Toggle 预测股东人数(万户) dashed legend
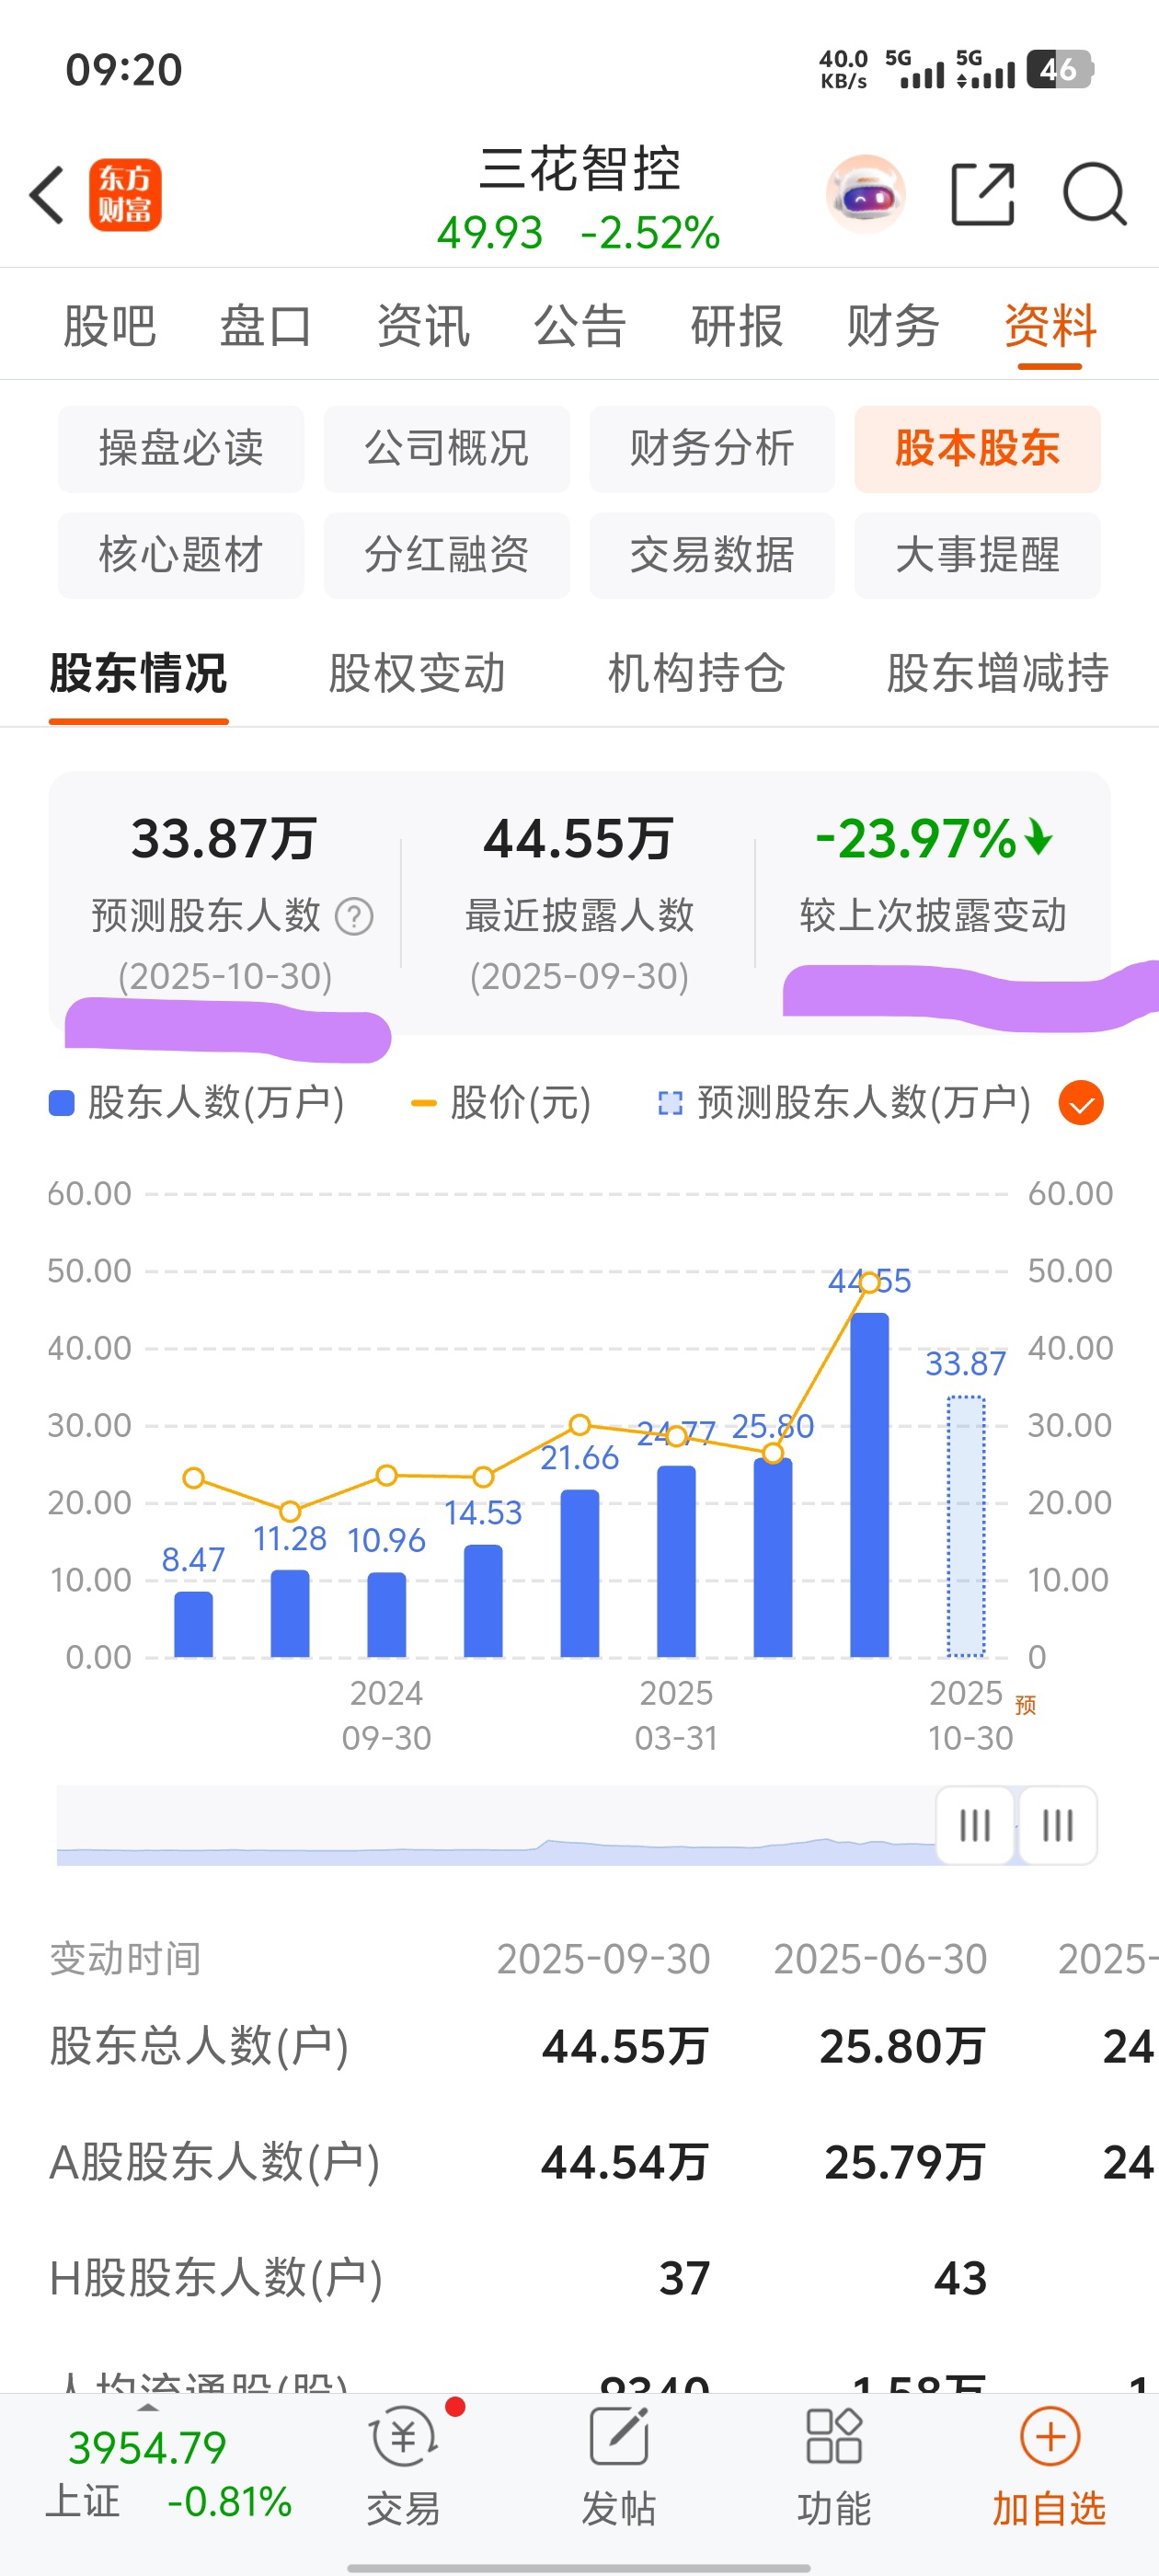1159x2576 pixels. [x=844, y=1103]
